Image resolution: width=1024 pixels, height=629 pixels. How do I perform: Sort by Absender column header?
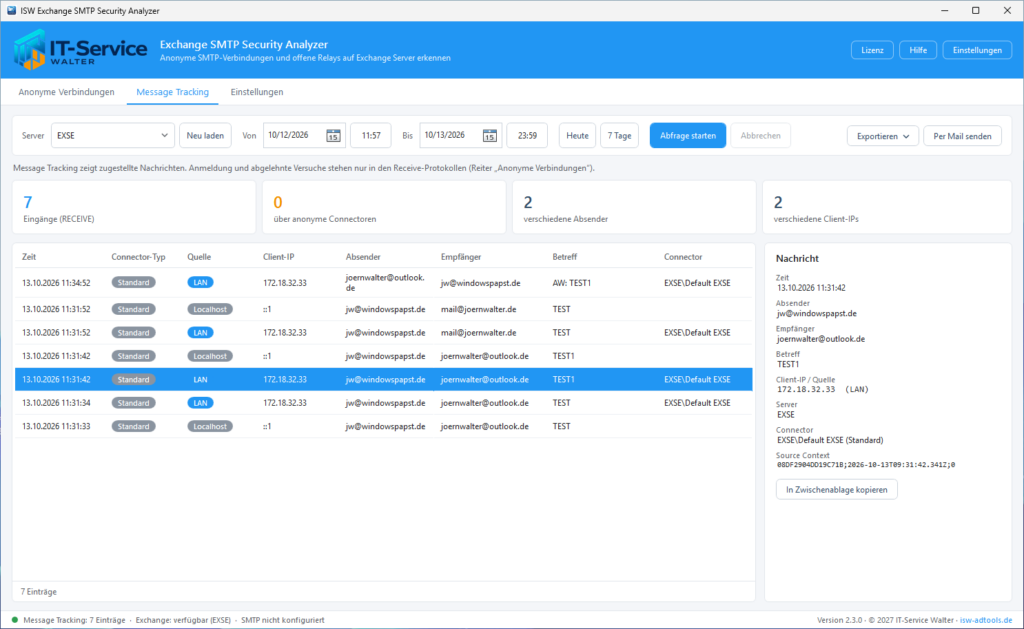(363, 257)
